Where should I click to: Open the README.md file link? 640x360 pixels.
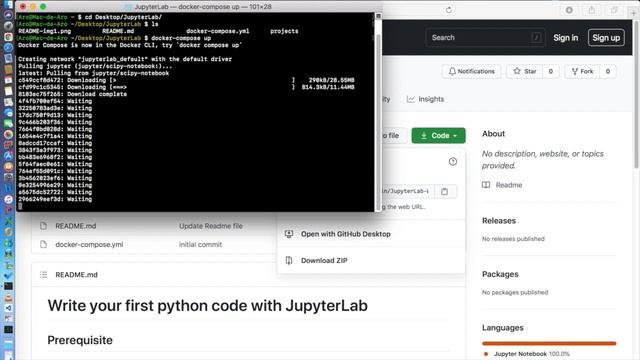[76, 226]
